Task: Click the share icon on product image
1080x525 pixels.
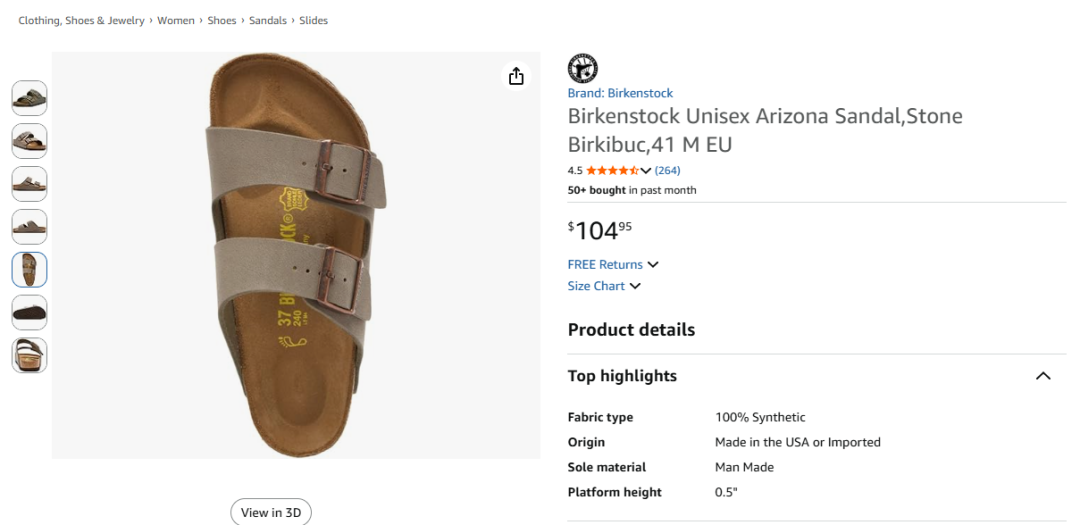Action: point(516,76)
